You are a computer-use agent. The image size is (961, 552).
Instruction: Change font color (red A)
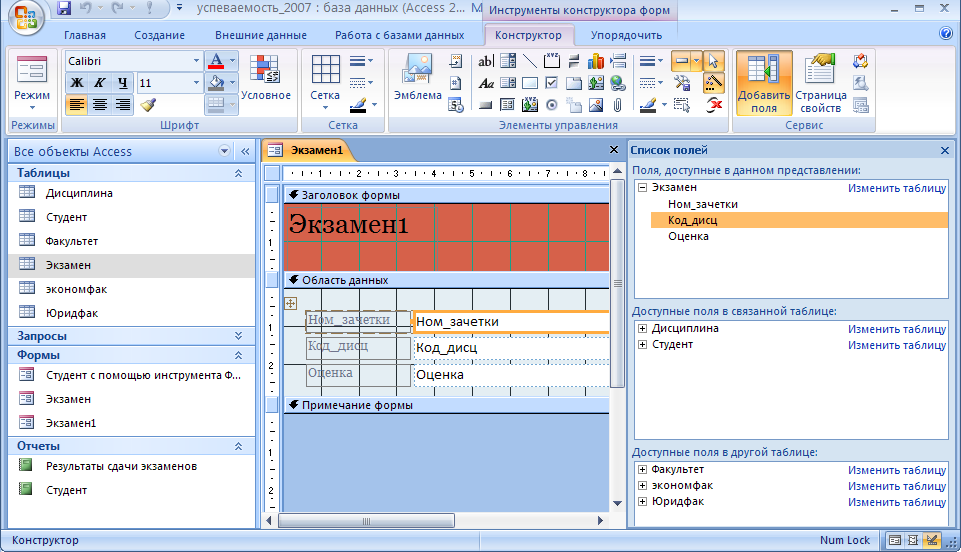point(216,61)
